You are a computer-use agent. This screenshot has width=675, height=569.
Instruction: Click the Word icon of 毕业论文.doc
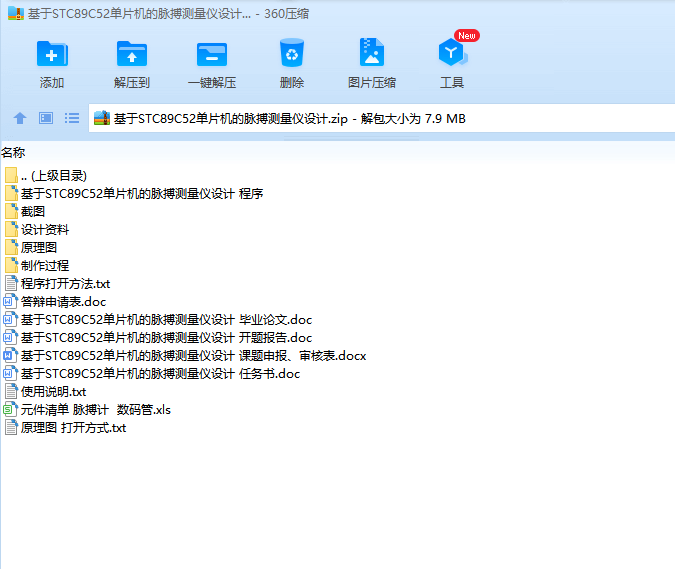(x=10, y=320)
